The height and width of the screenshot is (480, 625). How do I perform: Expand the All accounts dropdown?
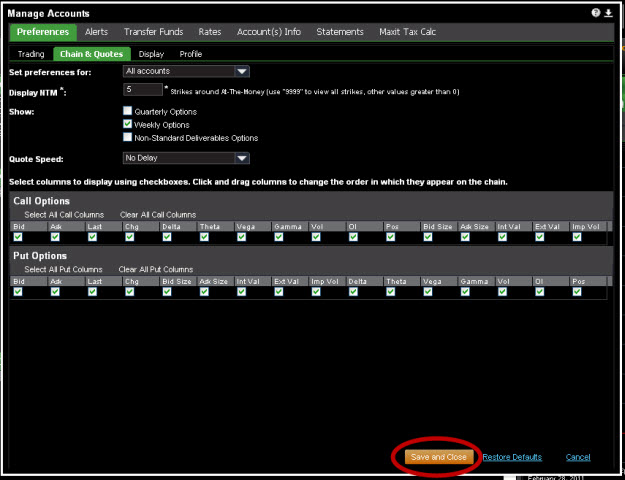coord(186,71)
